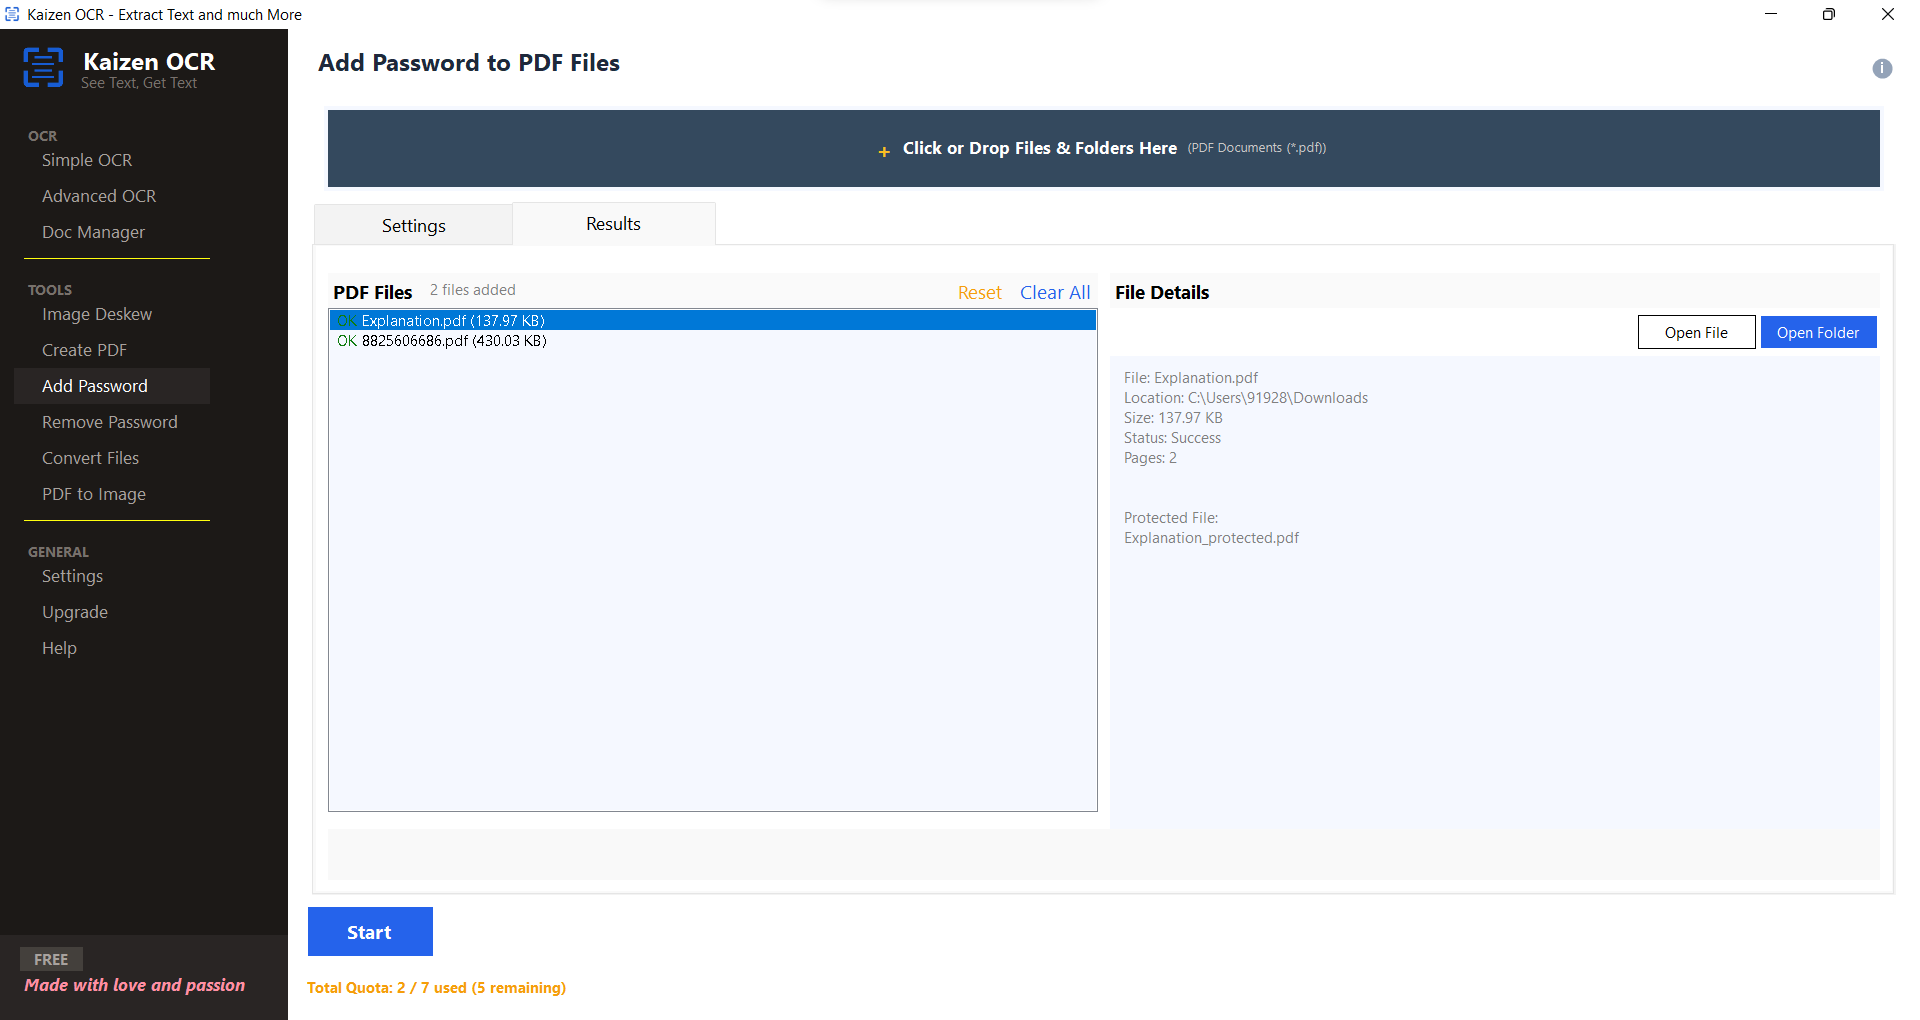Open the Doc Manager
The image size is (1920, 1020).
point(92,232)
